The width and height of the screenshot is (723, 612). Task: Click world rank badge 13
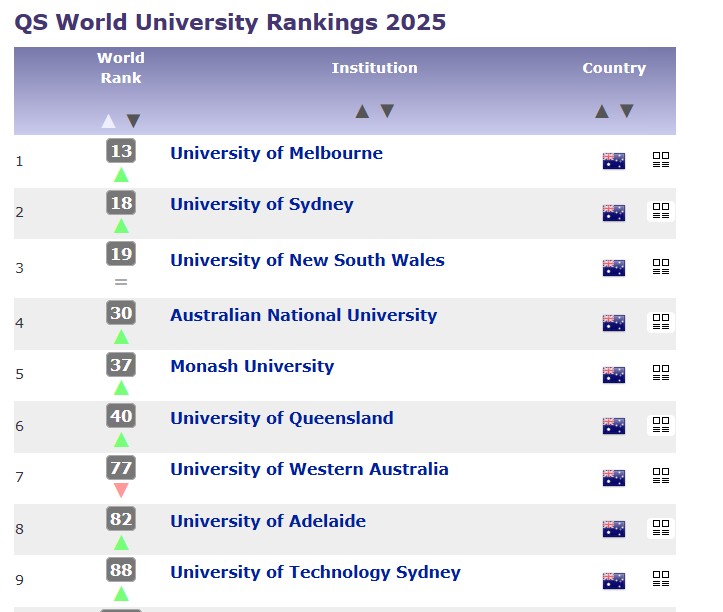tap(121, 151)
